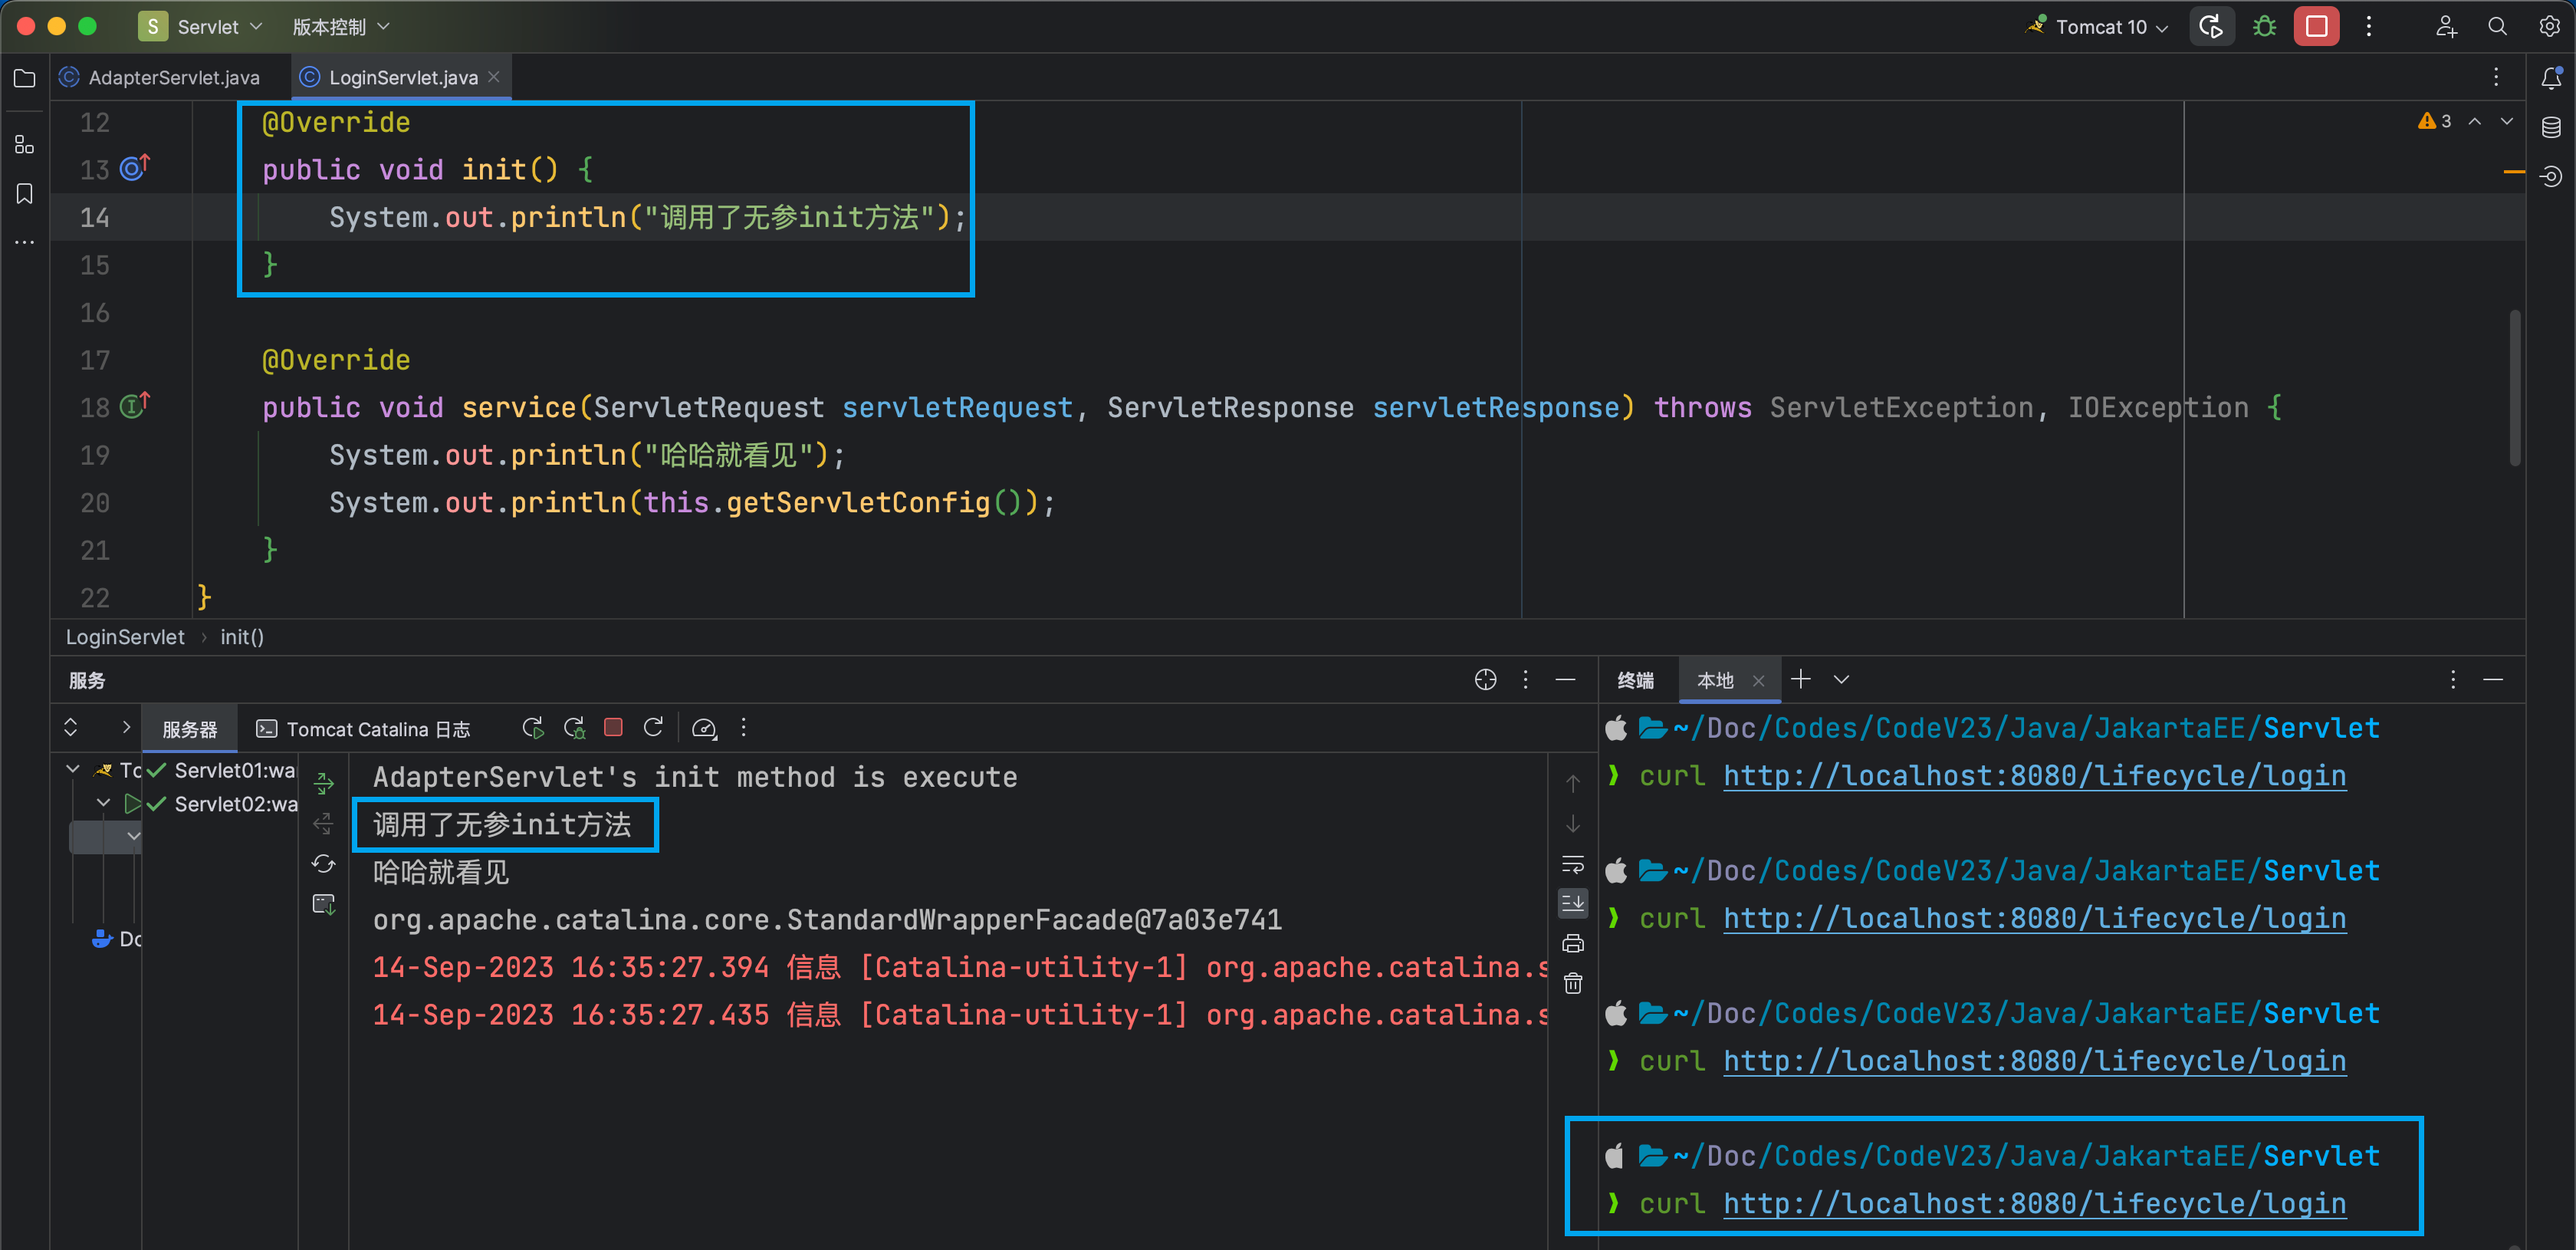Click the Search Everywhere magnifier icon

[2497, 27]
